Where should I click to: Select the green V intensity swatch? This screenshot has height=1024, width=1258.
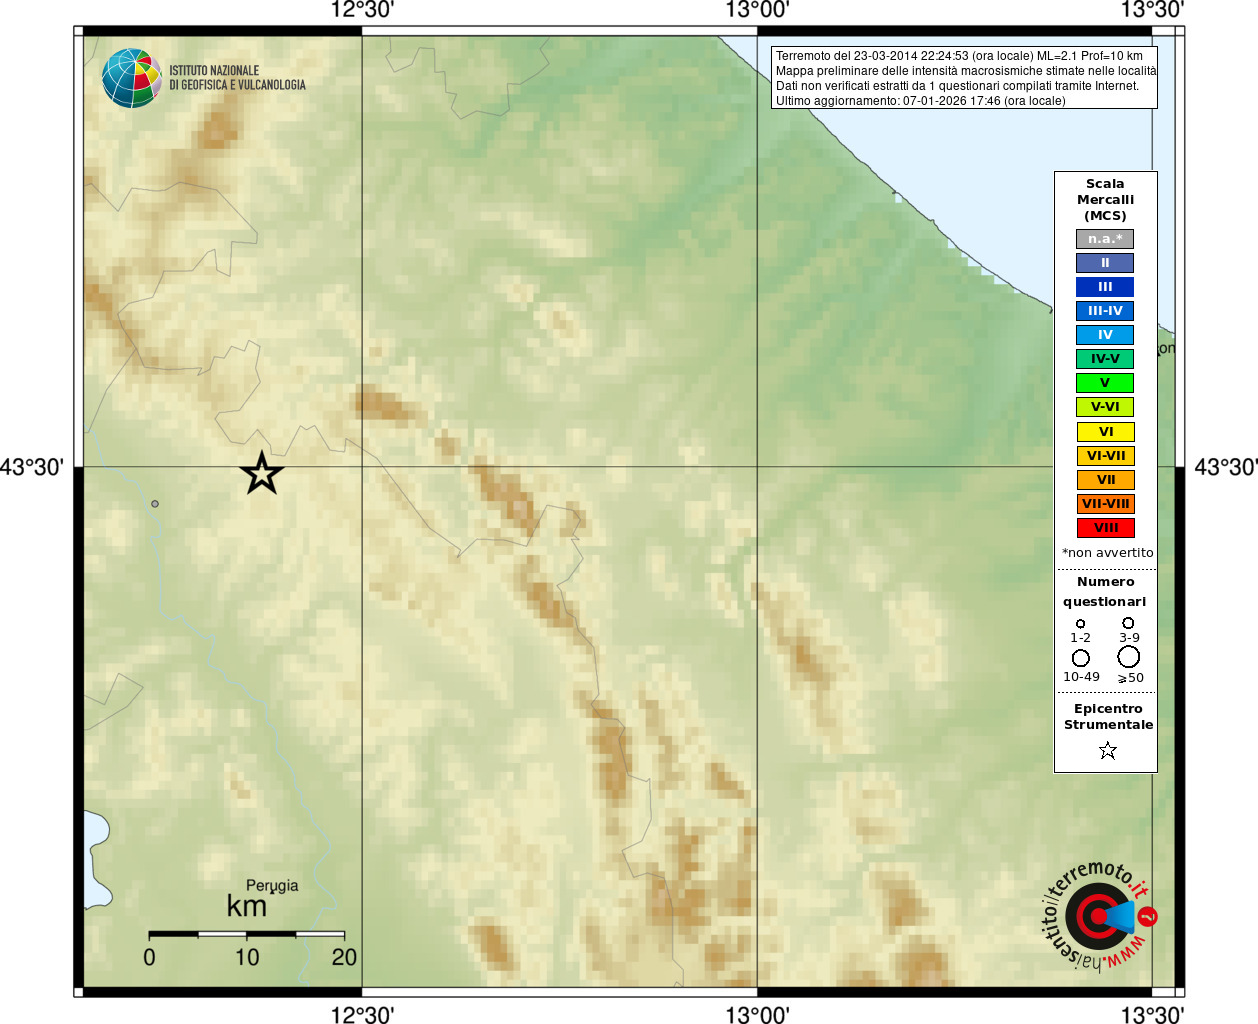pos(1105,383)
